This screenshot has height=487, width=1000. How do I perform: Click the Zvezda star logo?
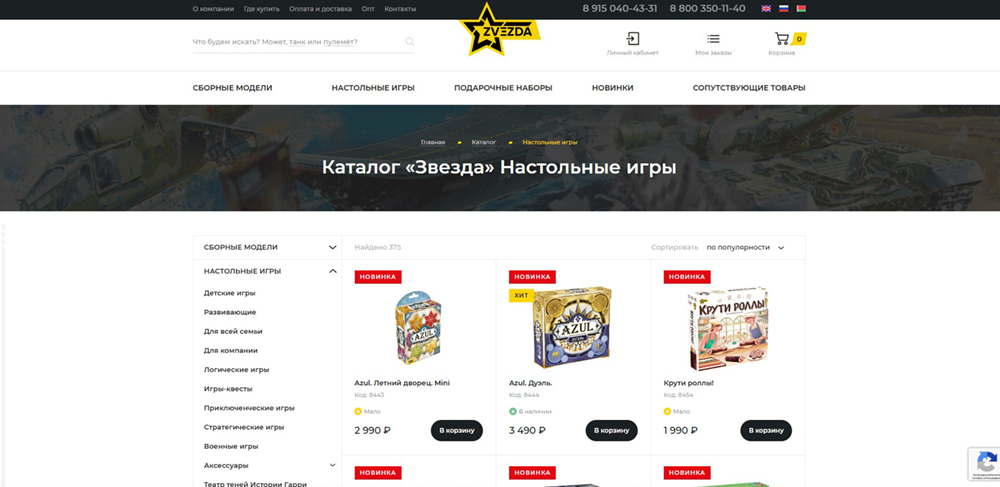point(500,29)
